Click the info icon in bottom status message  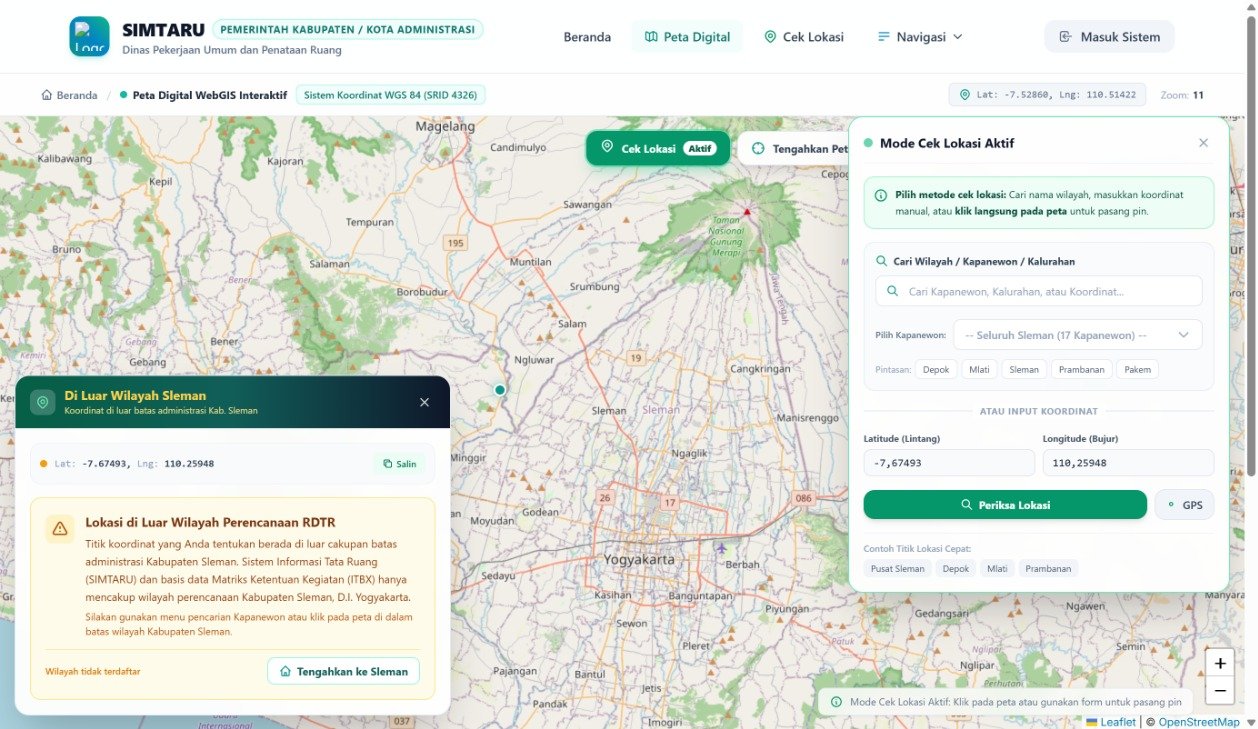(x=836, y=702)
